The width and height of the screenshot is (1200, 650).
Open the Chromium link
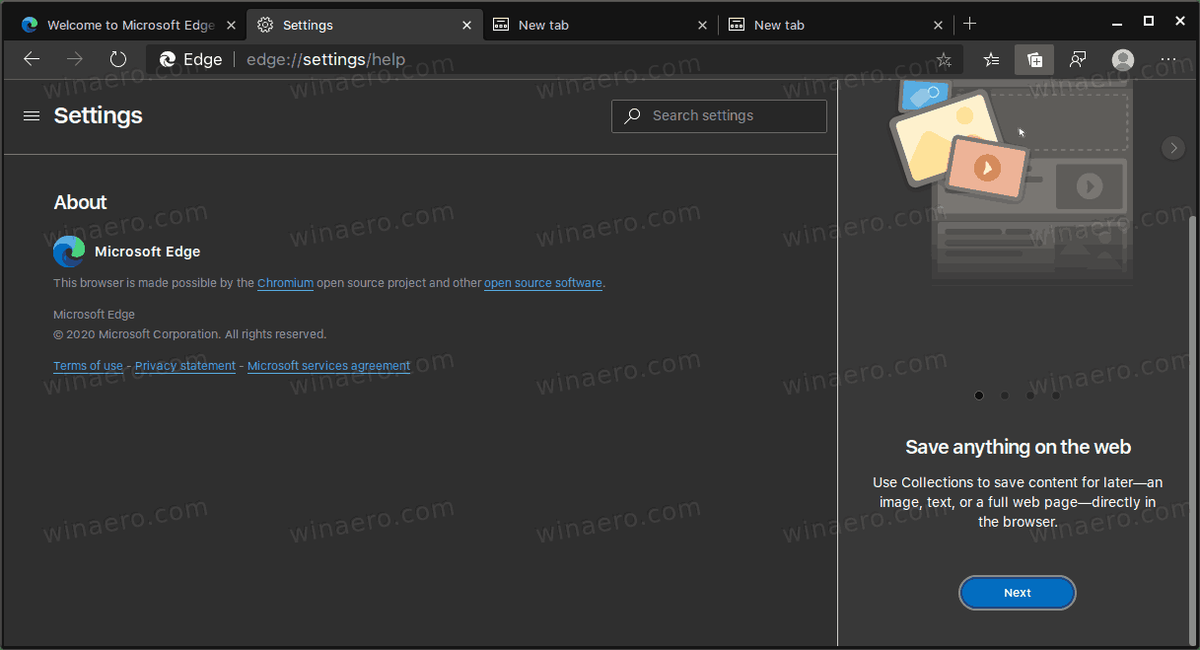tap(286, 283)
